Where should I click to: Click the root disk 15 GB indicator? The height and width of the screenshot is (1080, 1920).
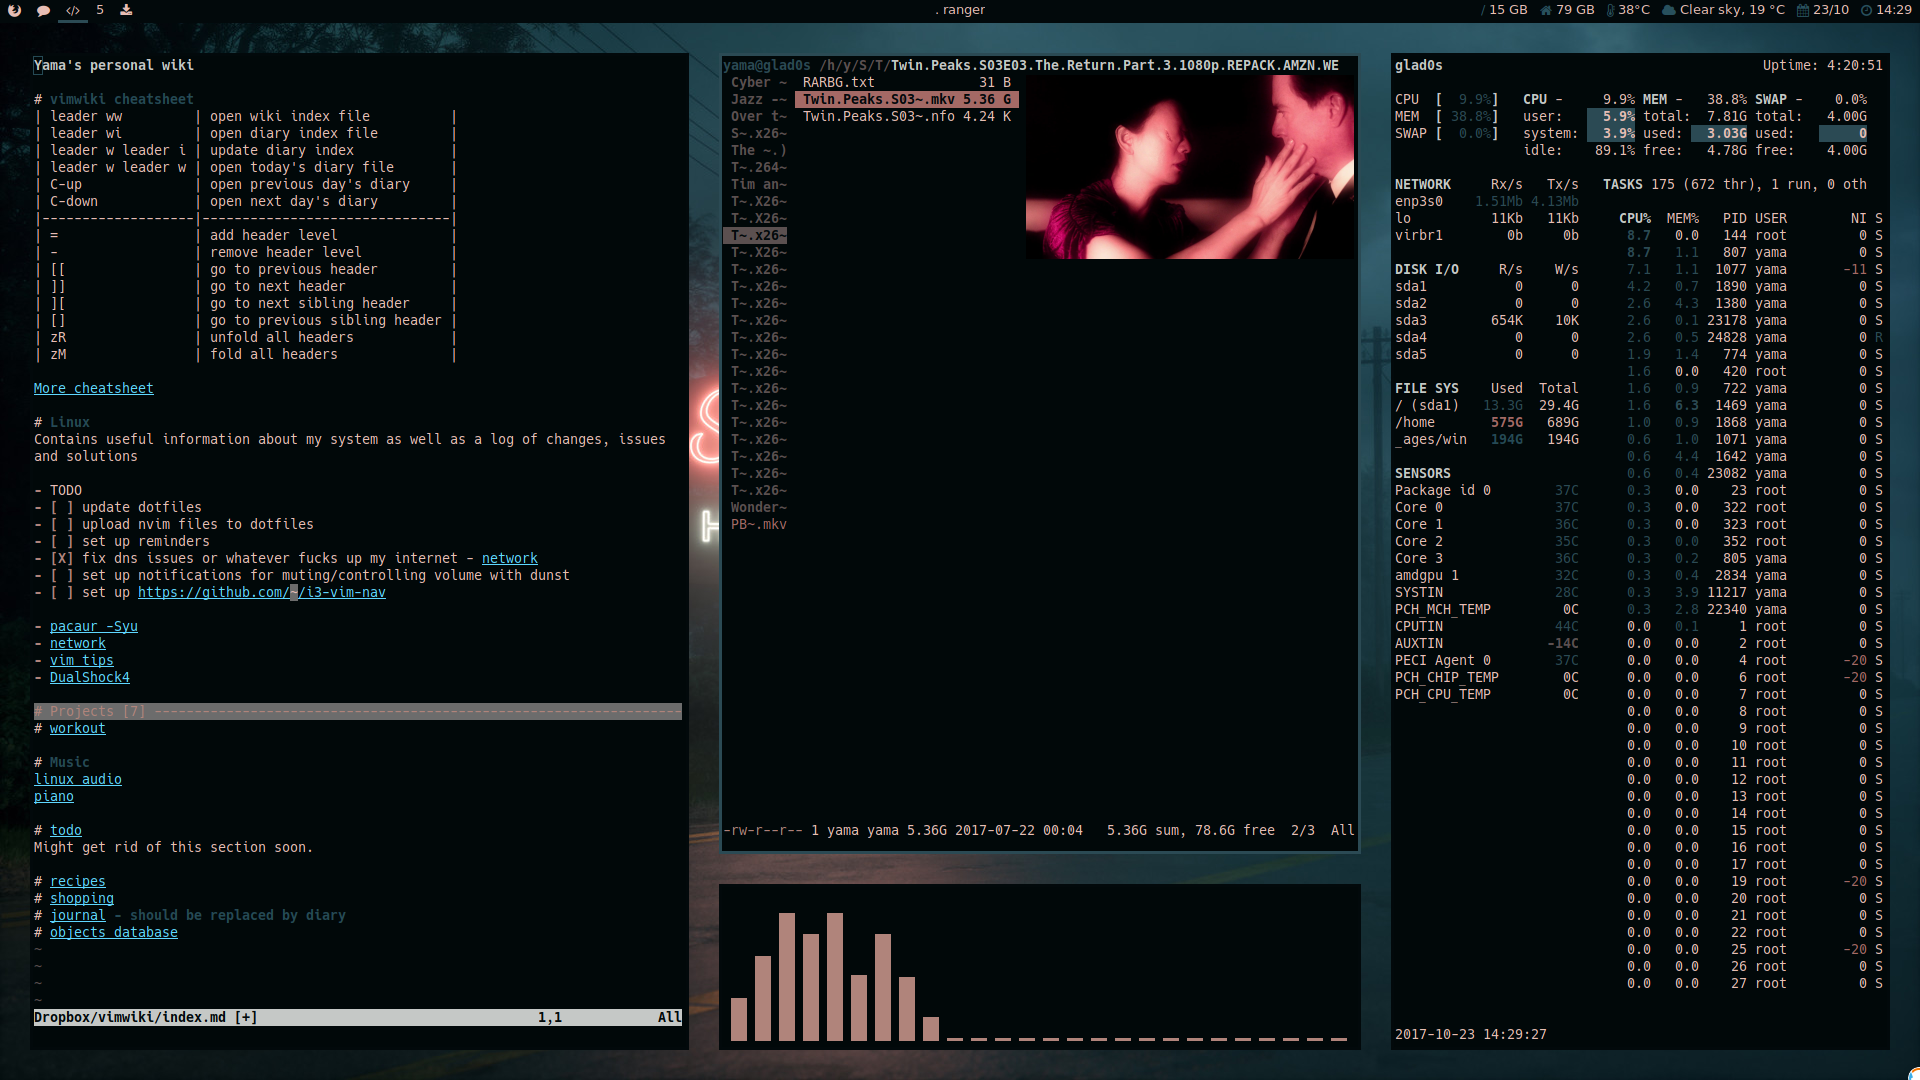(1504, 10)
